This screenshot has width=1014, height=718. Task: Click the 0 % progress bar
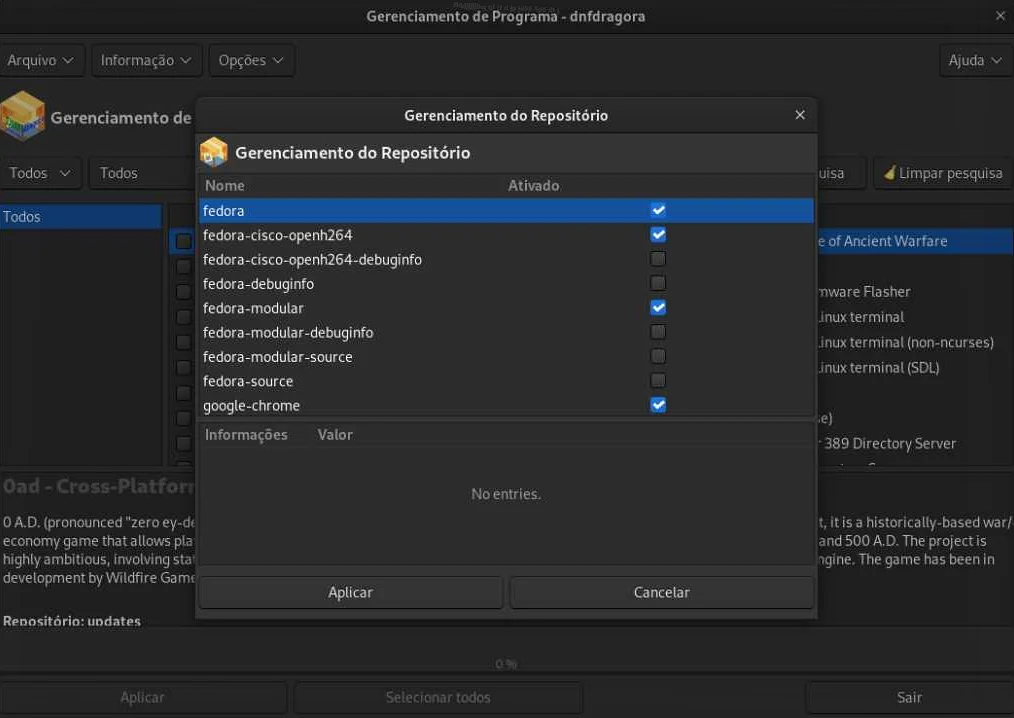[506, 664]
